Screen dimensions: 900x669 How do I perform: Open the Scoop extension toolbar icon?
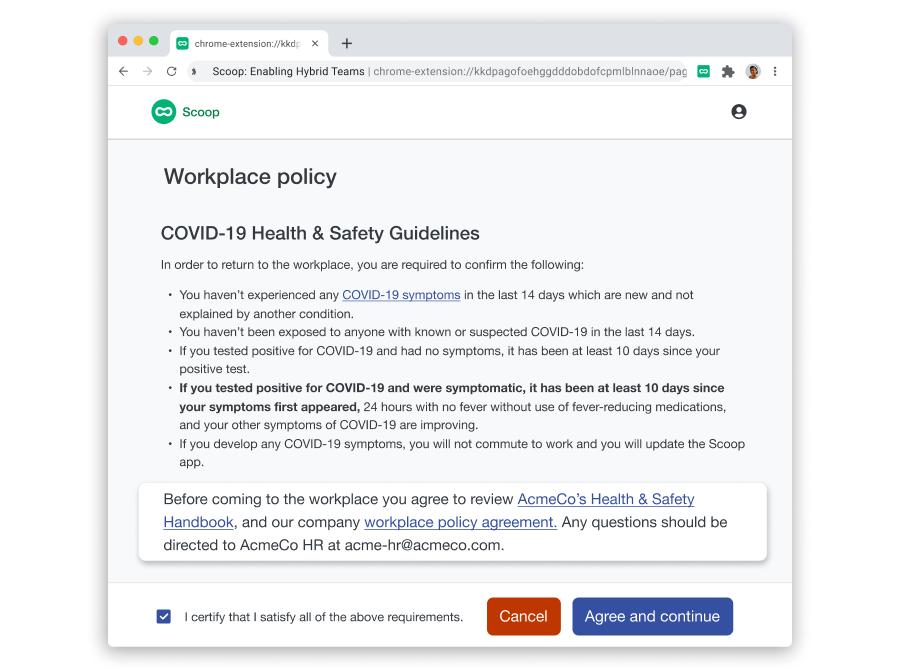point(704,72)
